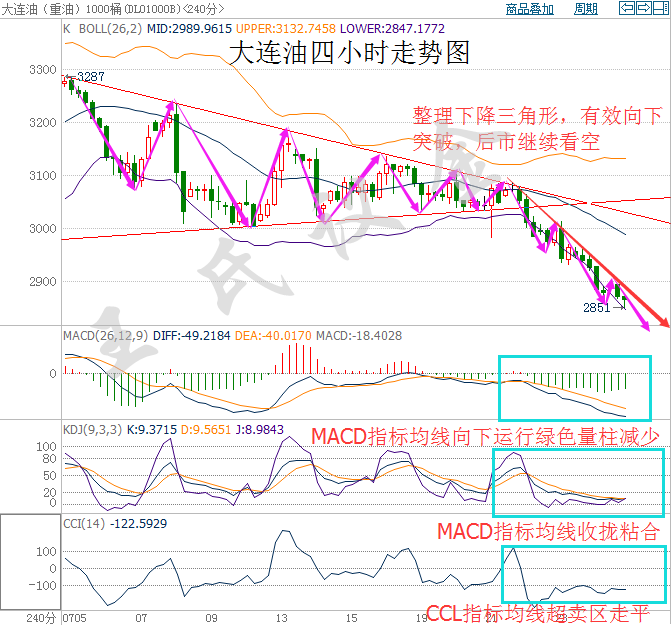The image size is (671, 625).
Task: Click the purple LOWER band value
Action: pos(431,29)
